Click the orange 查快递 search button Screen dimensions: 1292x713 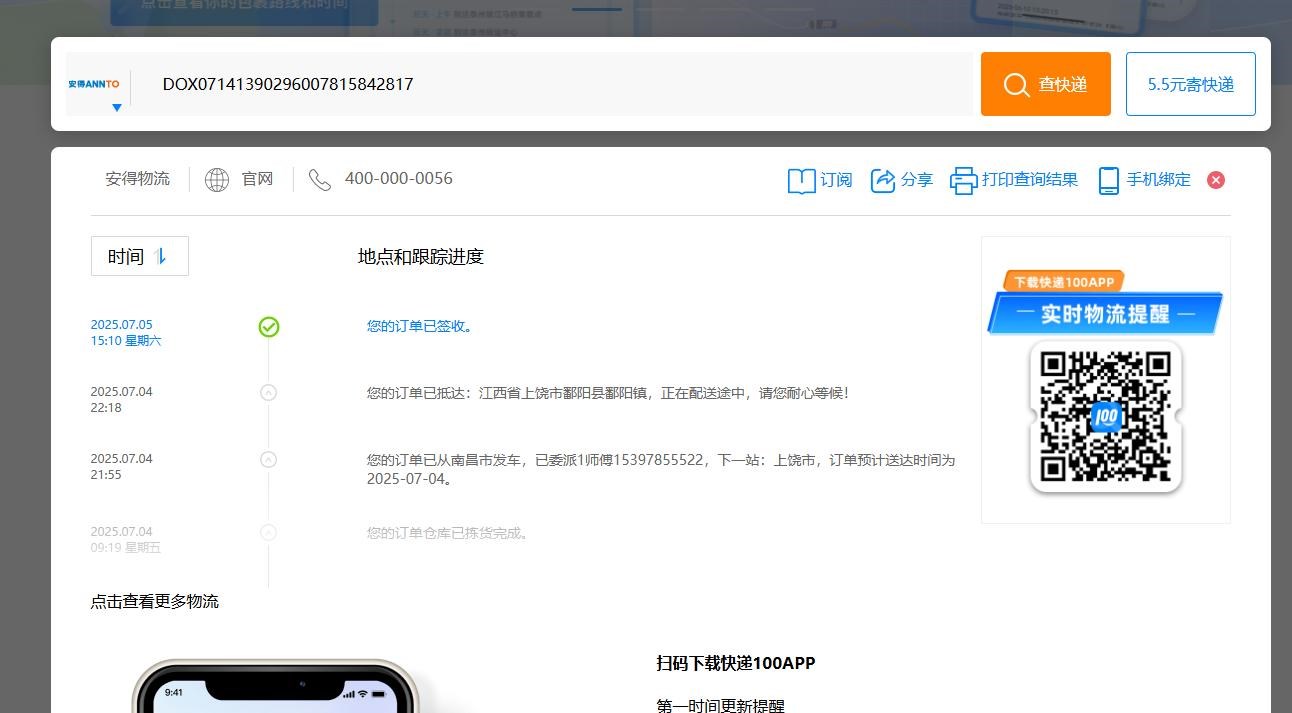[1045, 84]
